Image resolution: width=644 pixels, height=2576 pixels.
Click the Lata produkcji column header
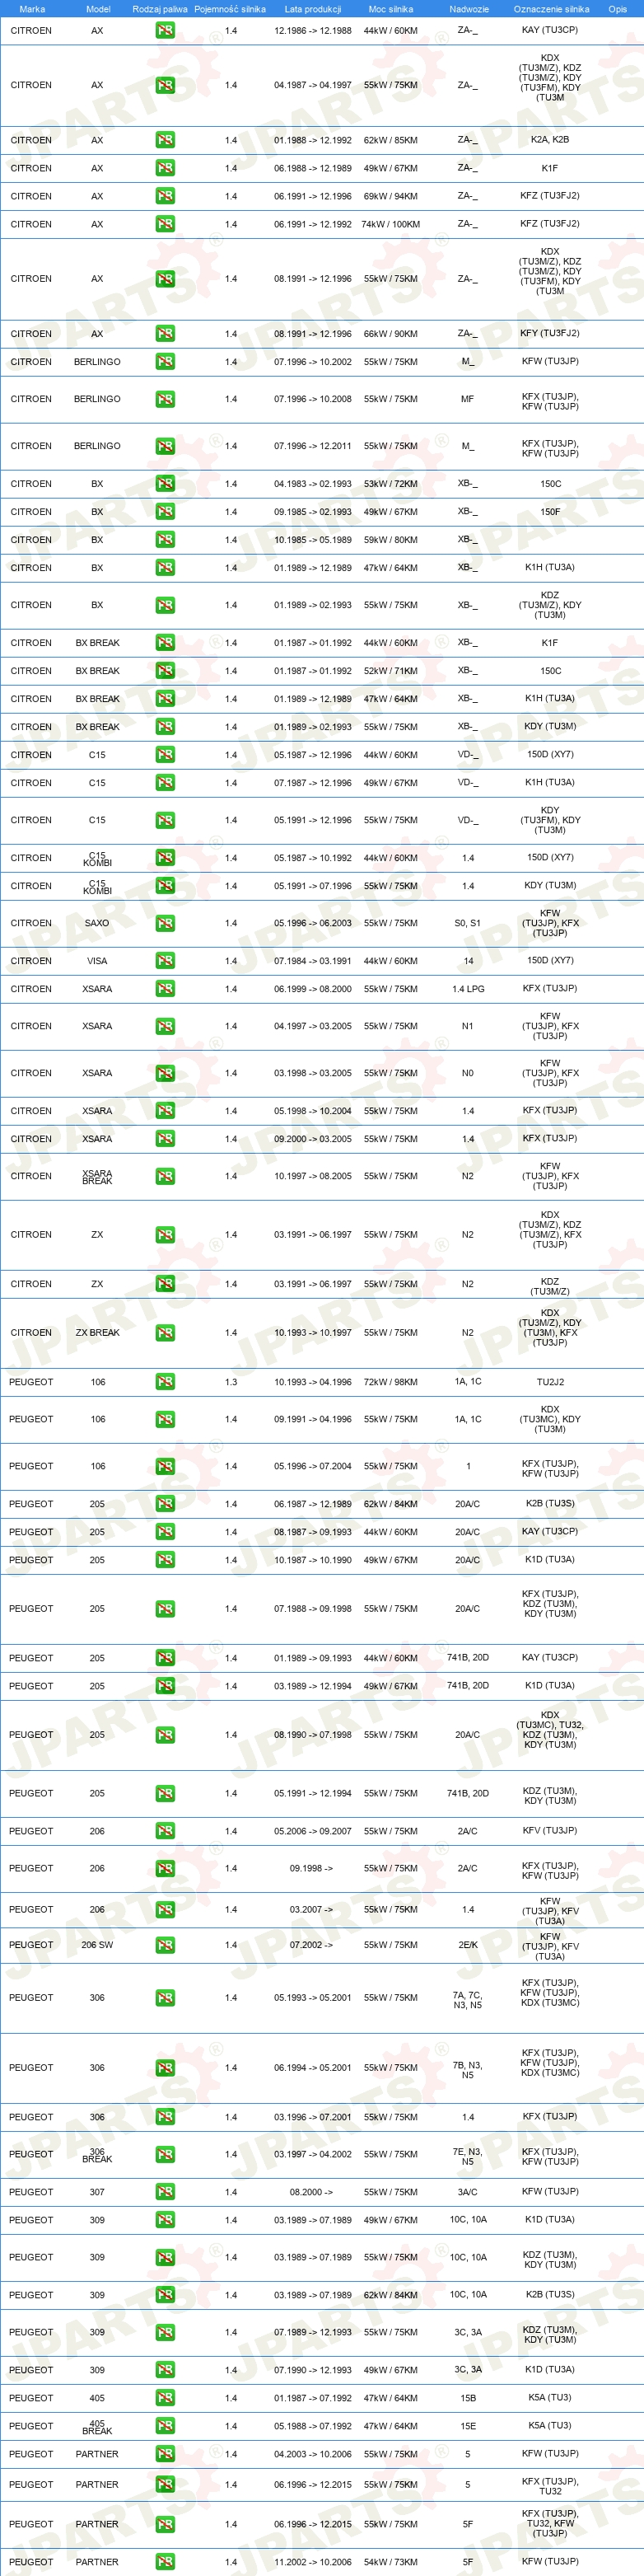pyautogui.click(x=313, y=9)
